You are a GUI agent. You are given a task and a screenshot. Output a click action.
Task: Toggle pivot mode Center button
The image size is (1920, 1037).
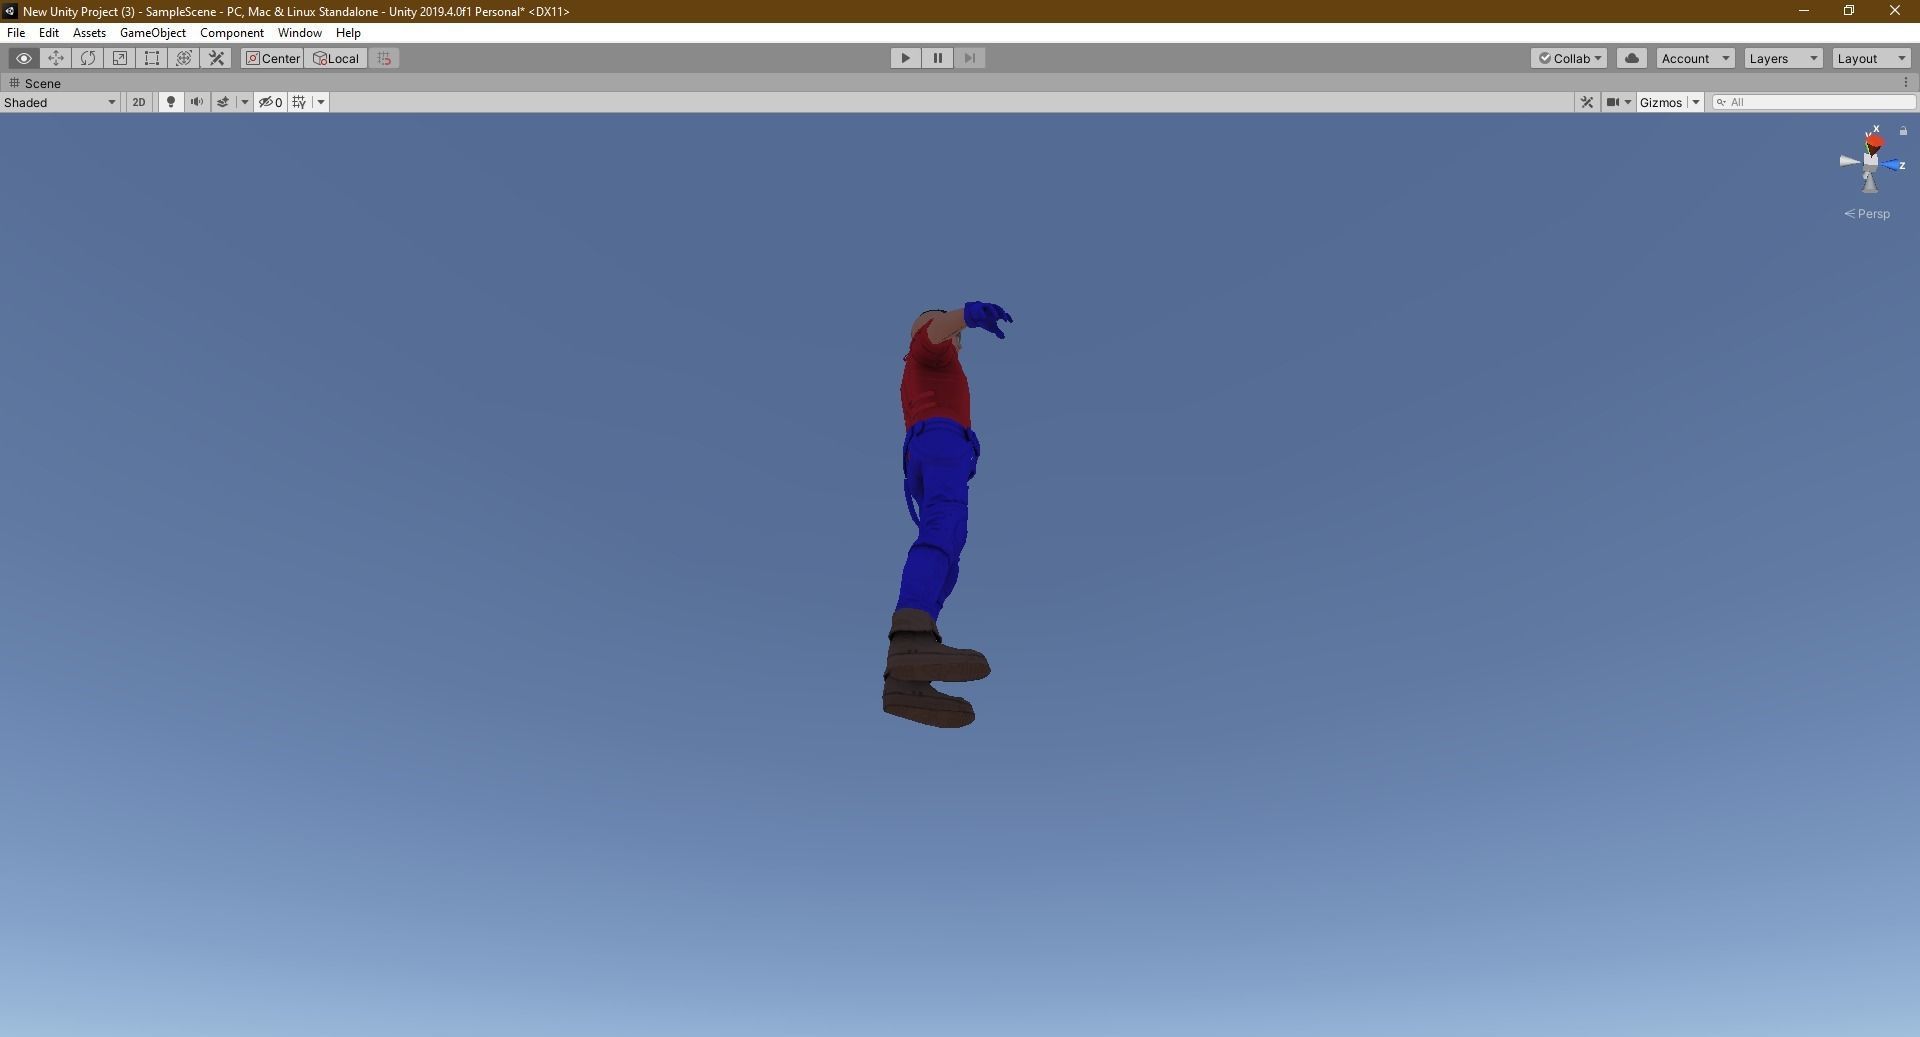tap(272, 58)
